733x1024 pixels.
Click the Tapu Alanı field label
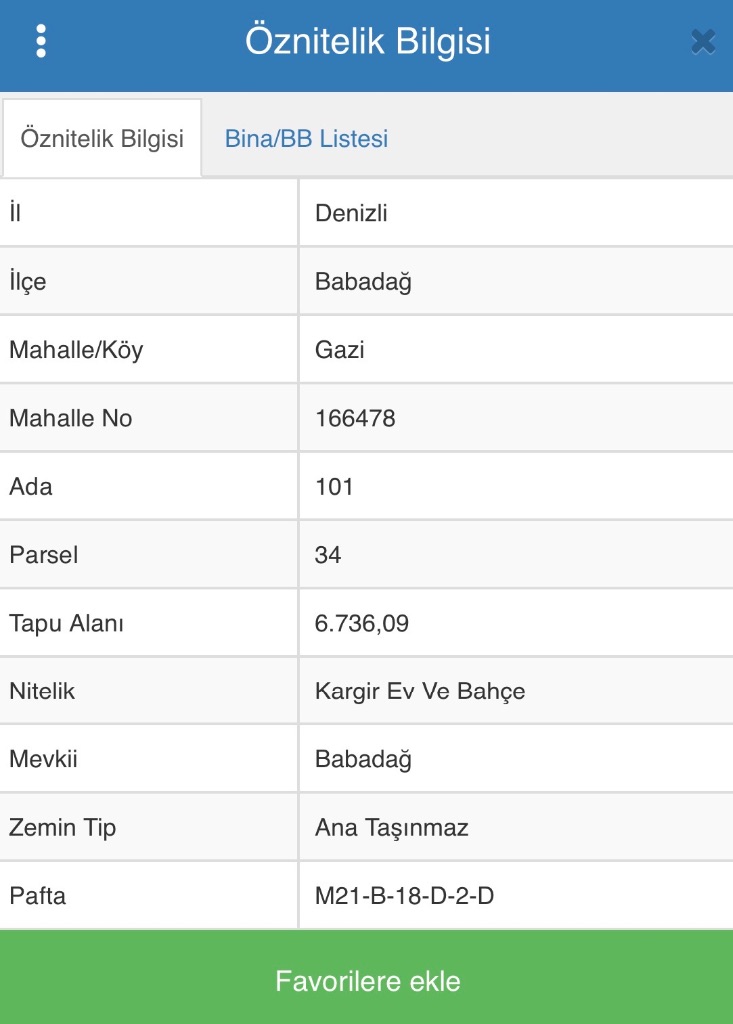click(66, 623)
